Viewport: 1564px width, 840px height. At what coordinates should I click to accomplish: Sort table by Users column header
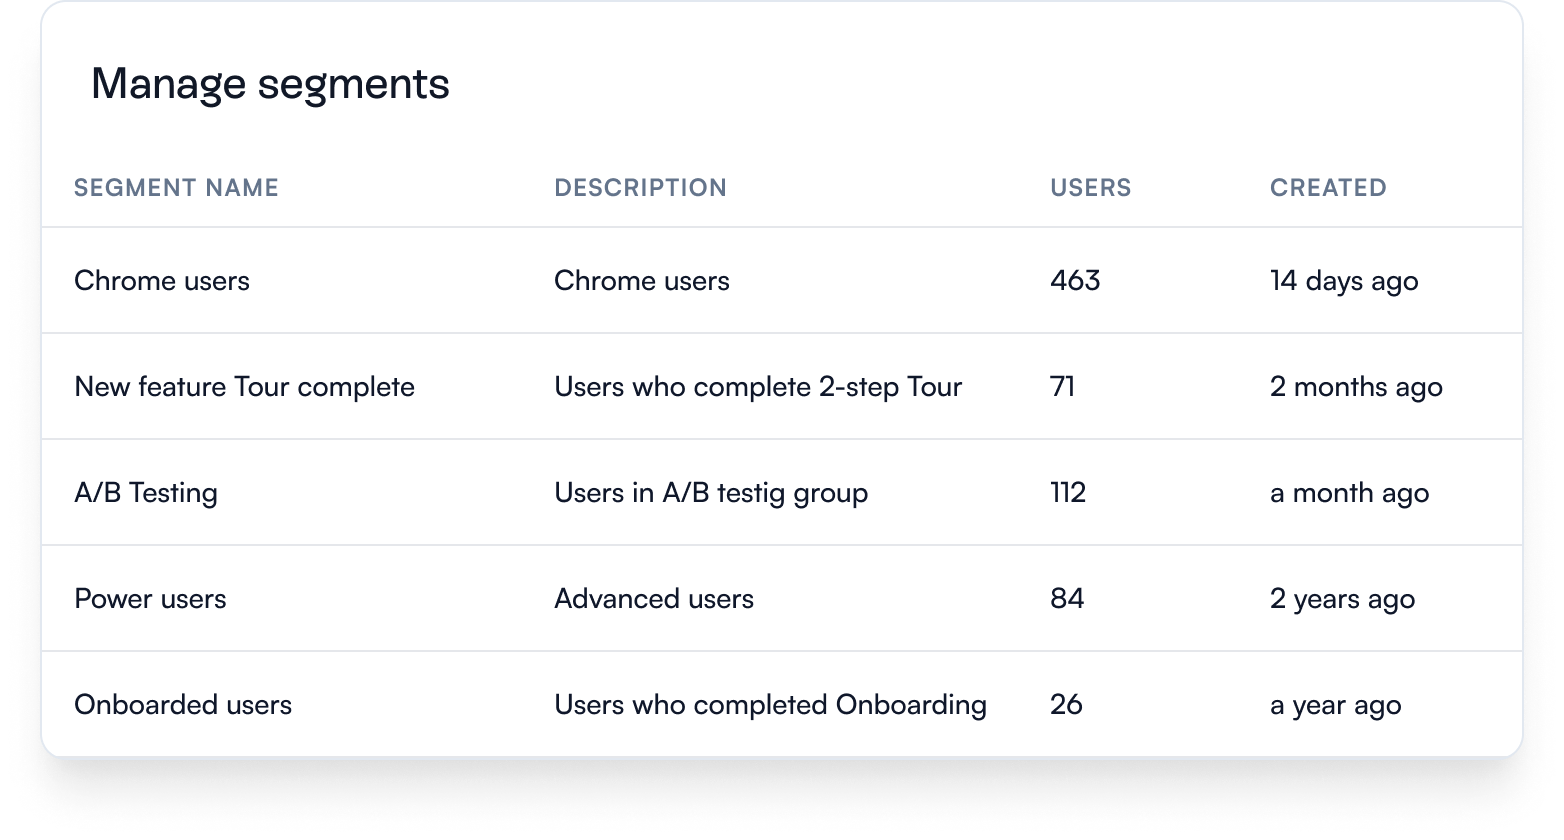(1090, 187)
